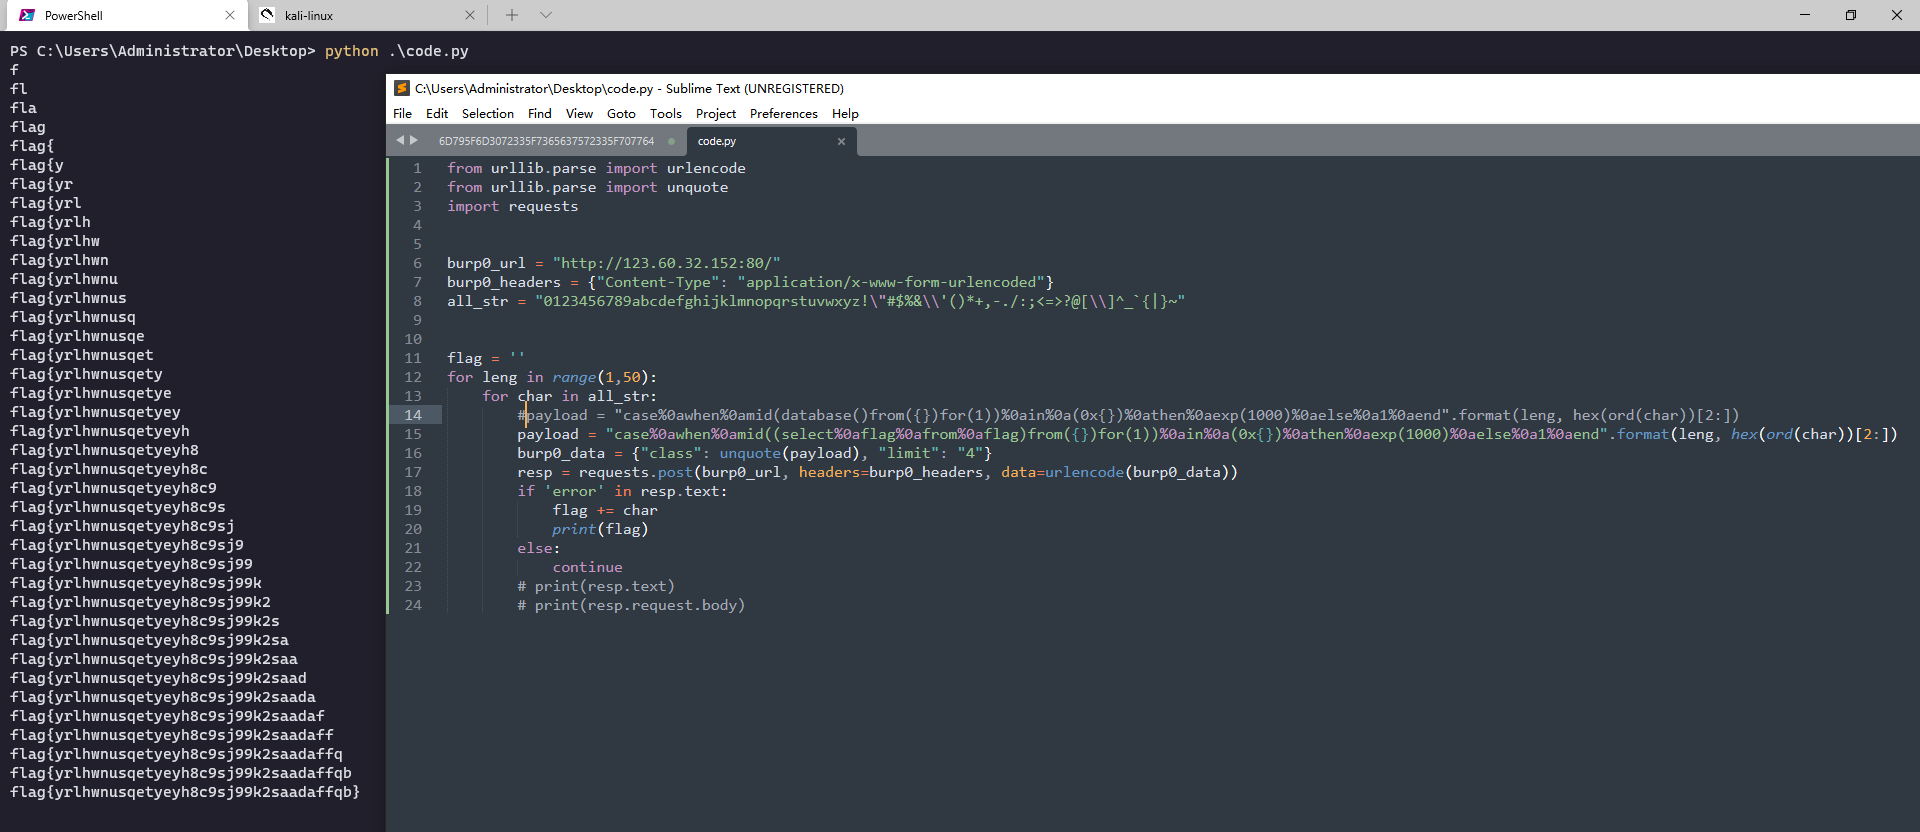Open the Tools menu

[666, 113]
